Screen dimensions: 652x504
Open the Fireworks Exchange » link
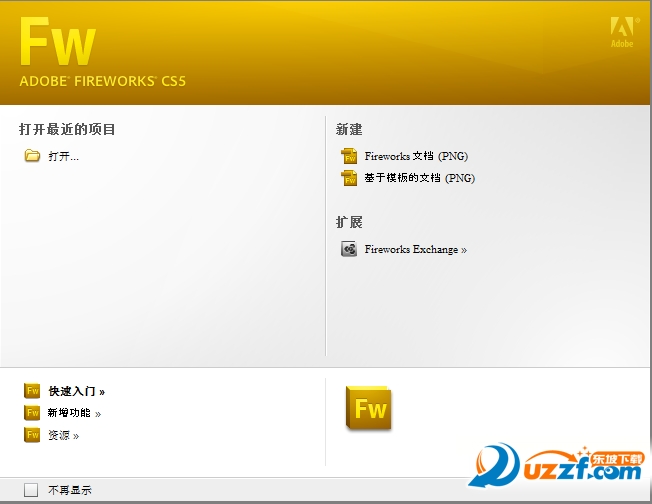pyautogui.click(x=416, y=249)
